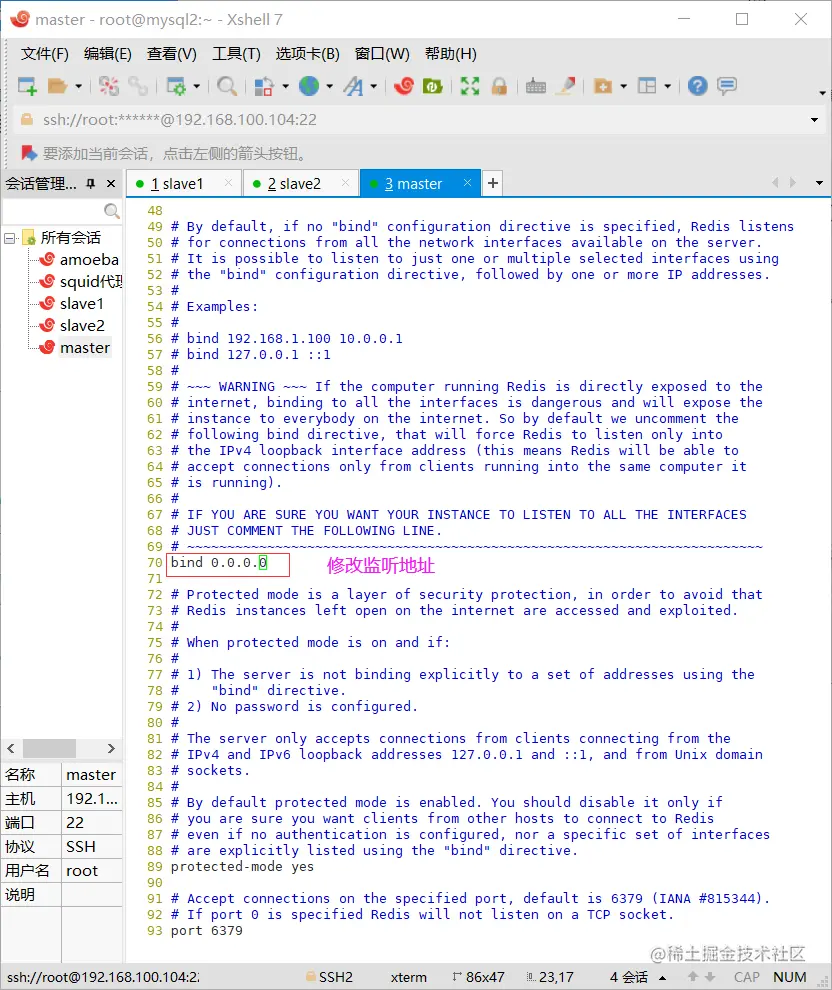832x990 pixels.
Task: Open the 帮助(H) menu
Action: point(451,54)
